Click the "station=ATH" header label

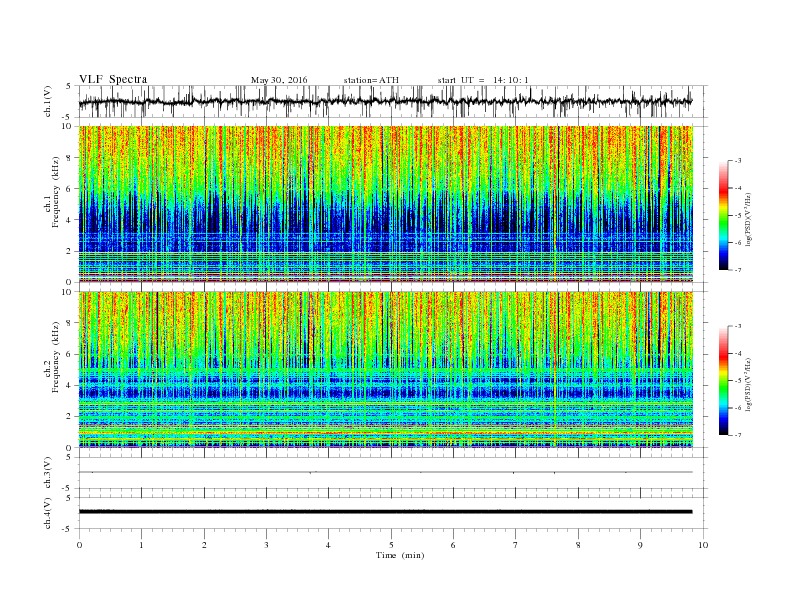coord(371,80)
